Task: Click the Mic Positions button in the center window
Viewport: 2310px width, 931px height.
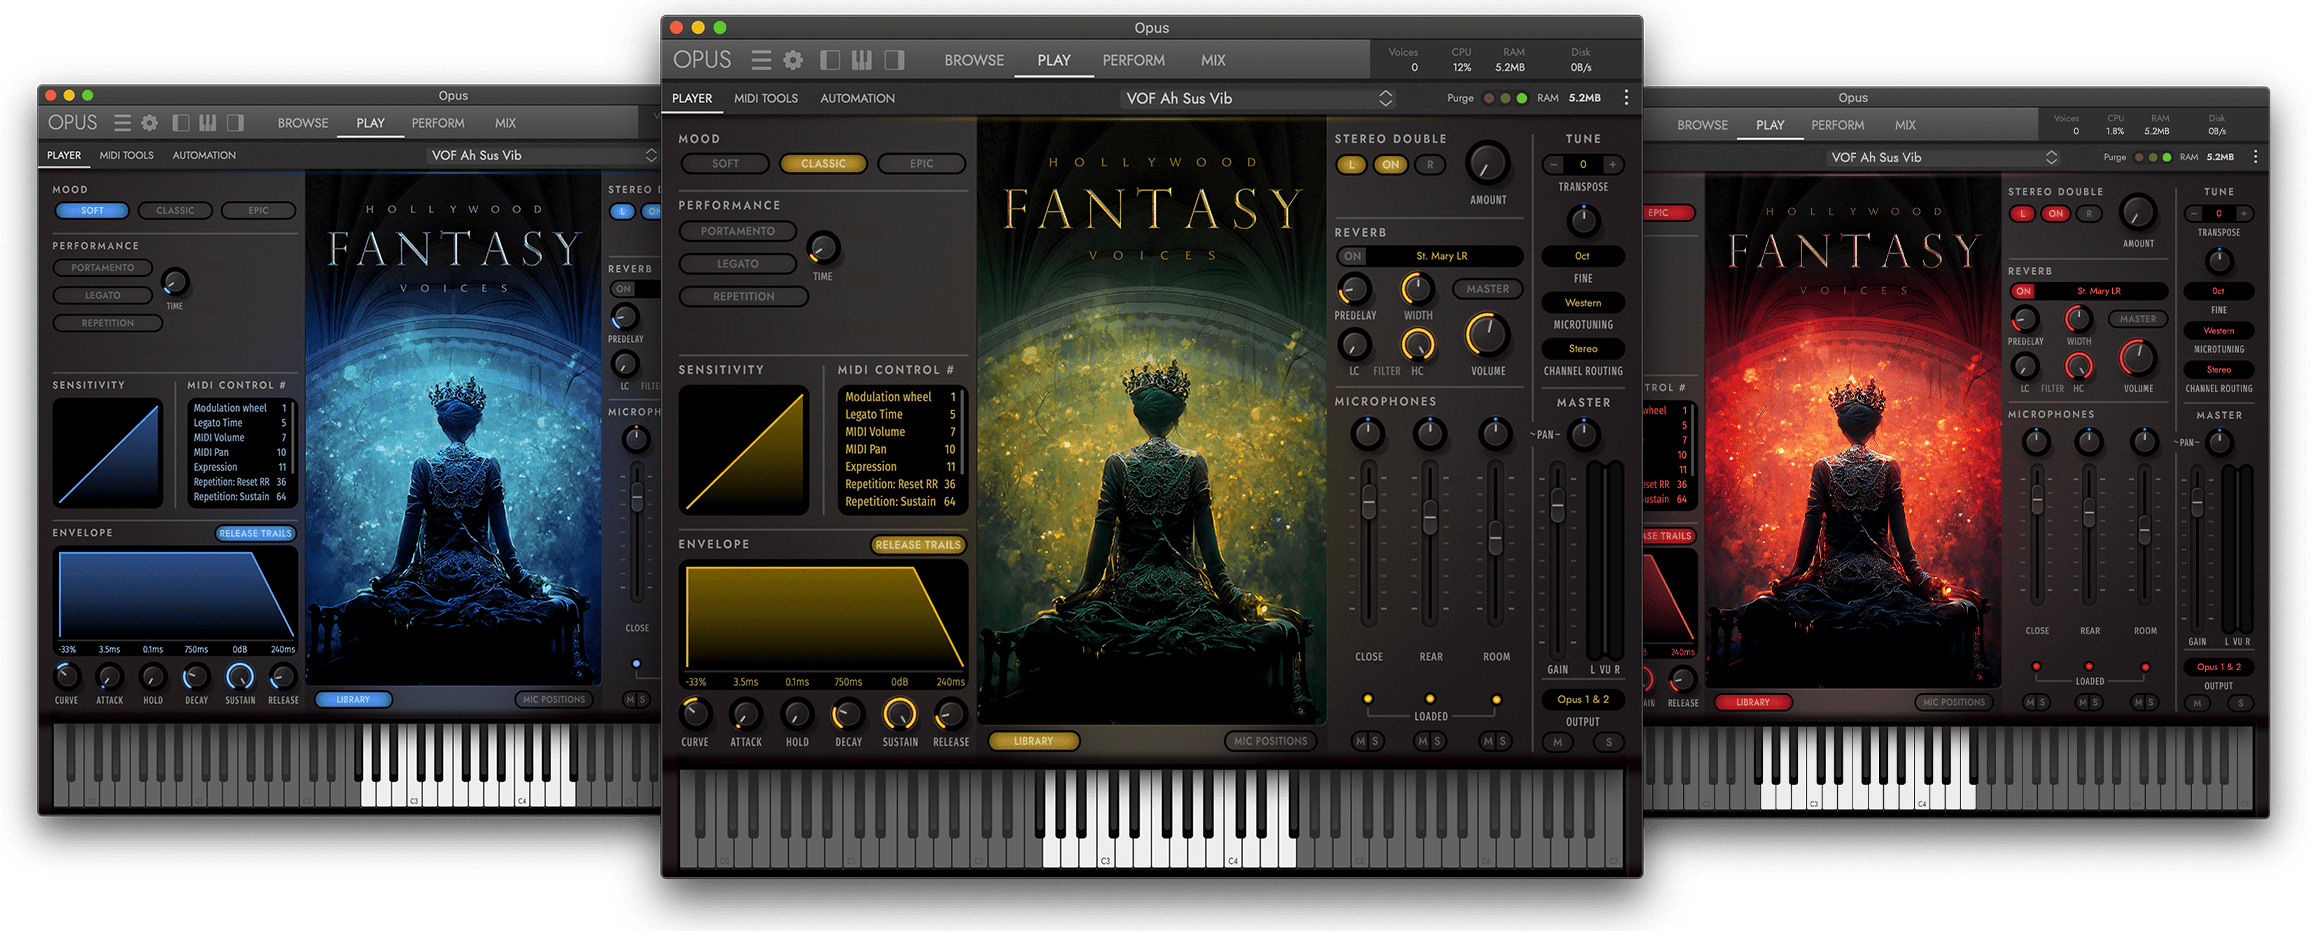Action: click(1270, 741)
